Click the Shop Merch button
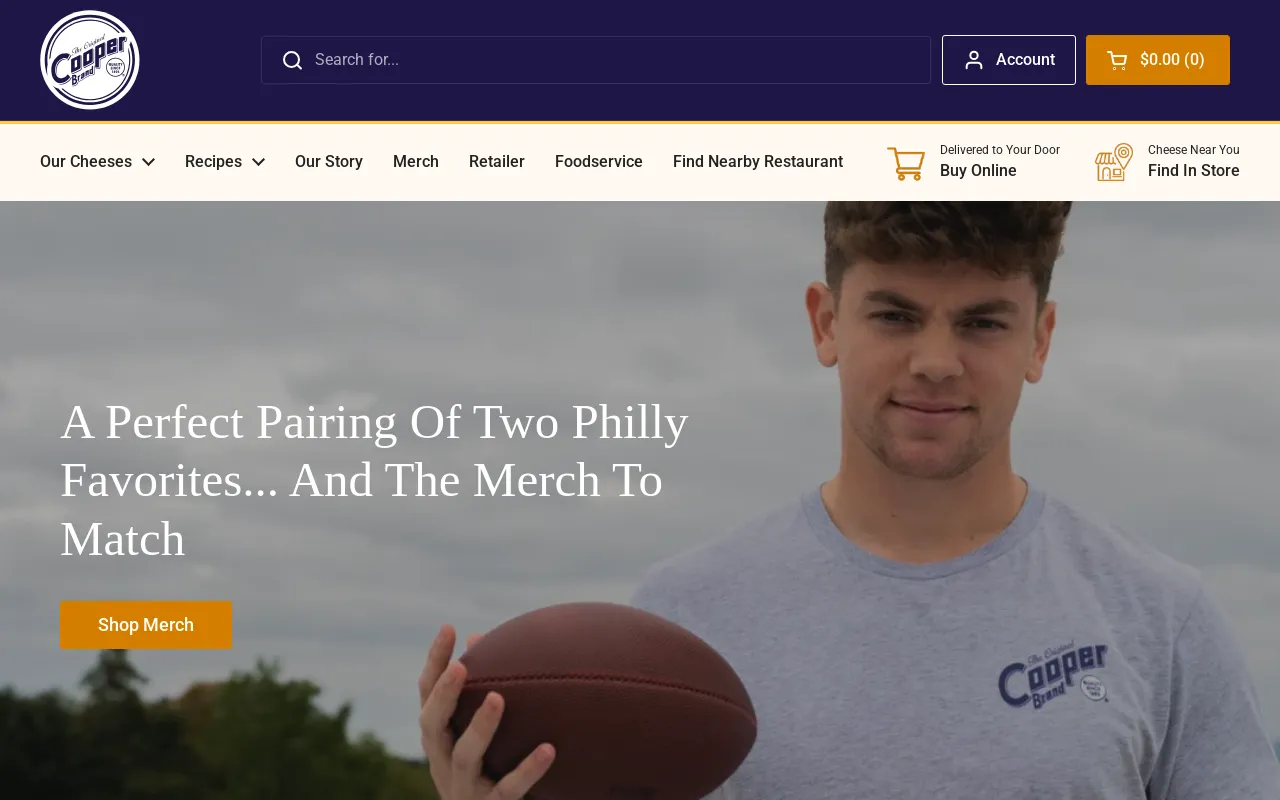The width and height of the screenshot is (1280, 800). coord(146,625)
